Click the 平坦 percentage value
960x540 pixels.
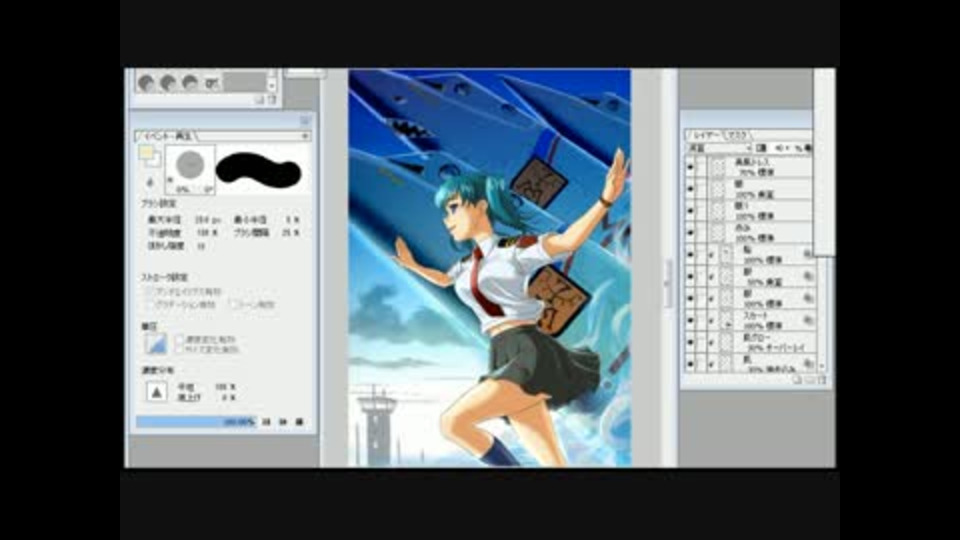tap(225, 387)
